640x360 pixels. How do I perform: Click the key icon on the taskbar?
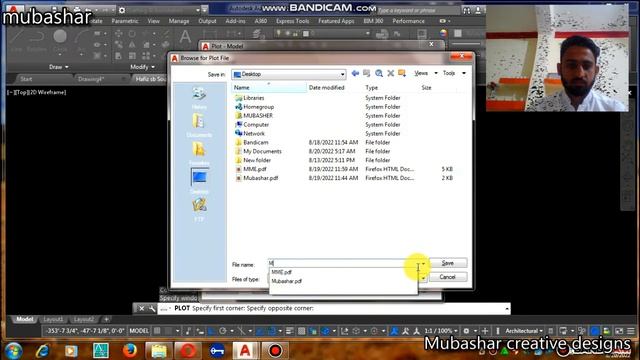click(217, 351)
